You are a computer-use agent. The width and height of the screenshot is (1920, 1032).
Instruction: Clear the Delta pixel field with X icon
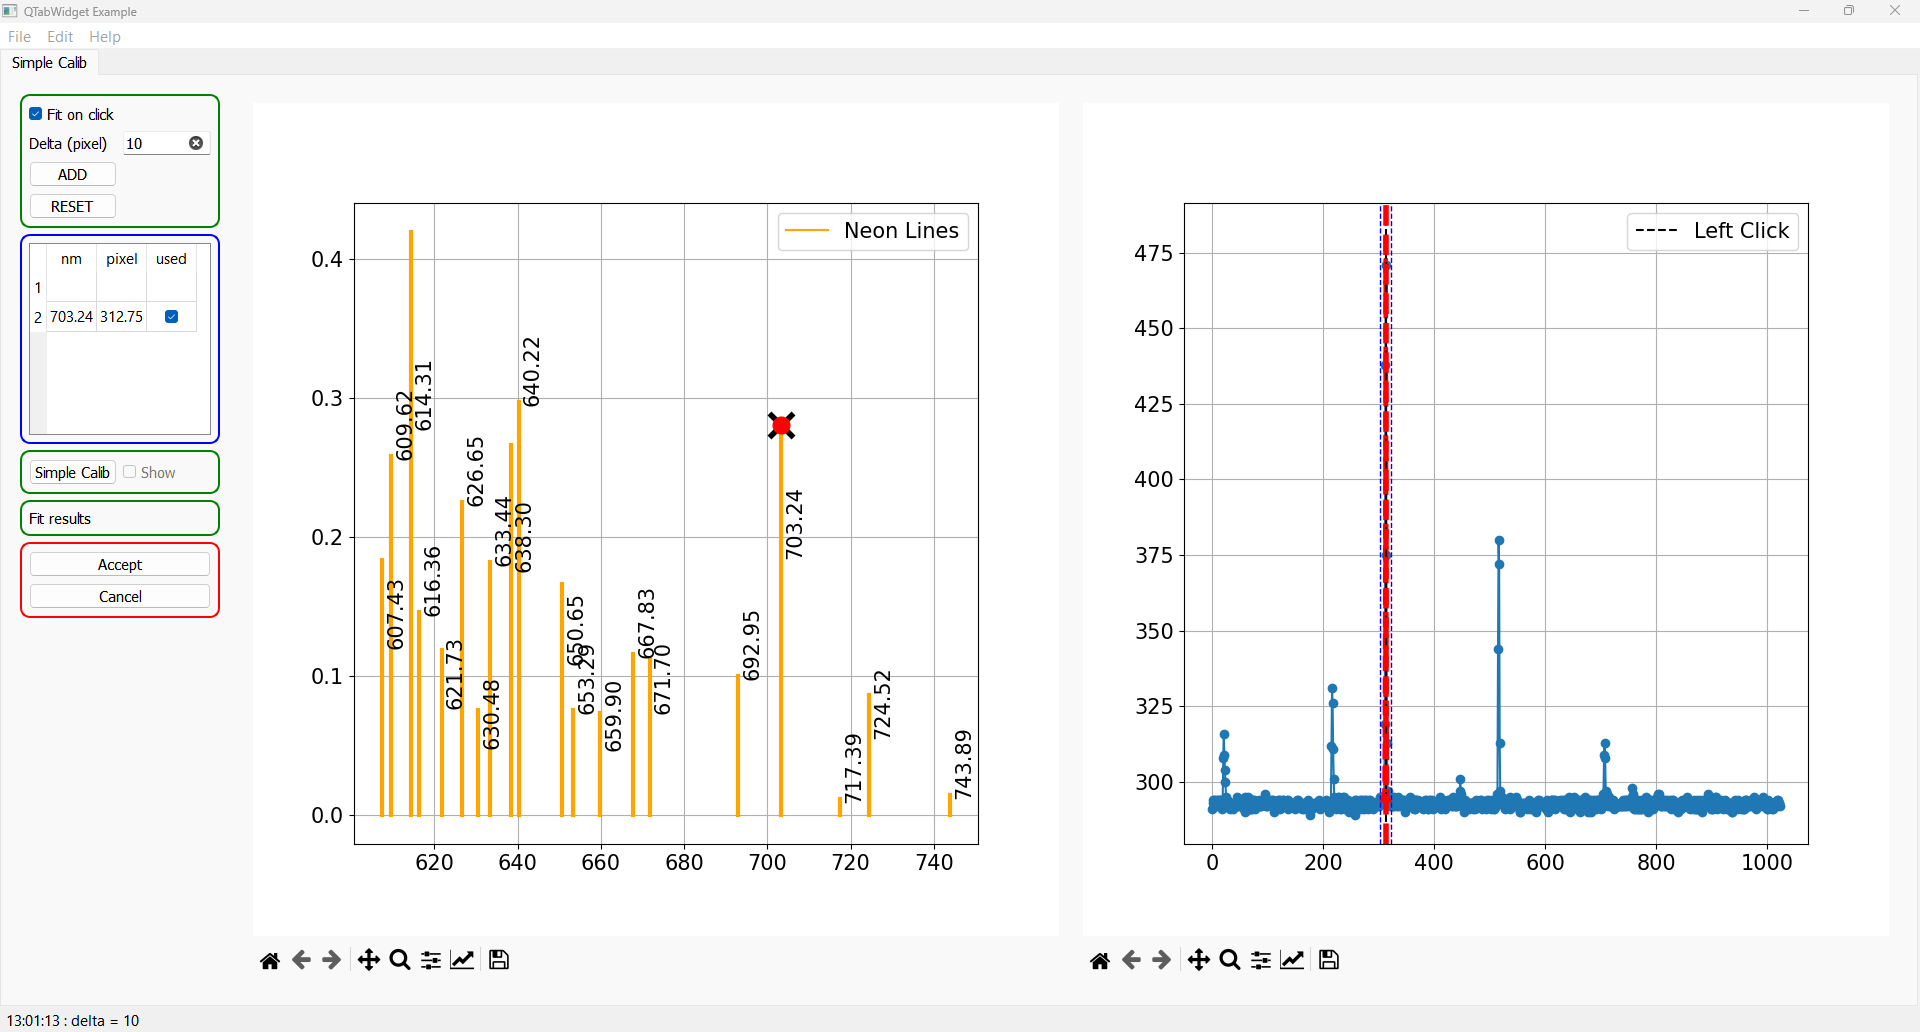196,143
